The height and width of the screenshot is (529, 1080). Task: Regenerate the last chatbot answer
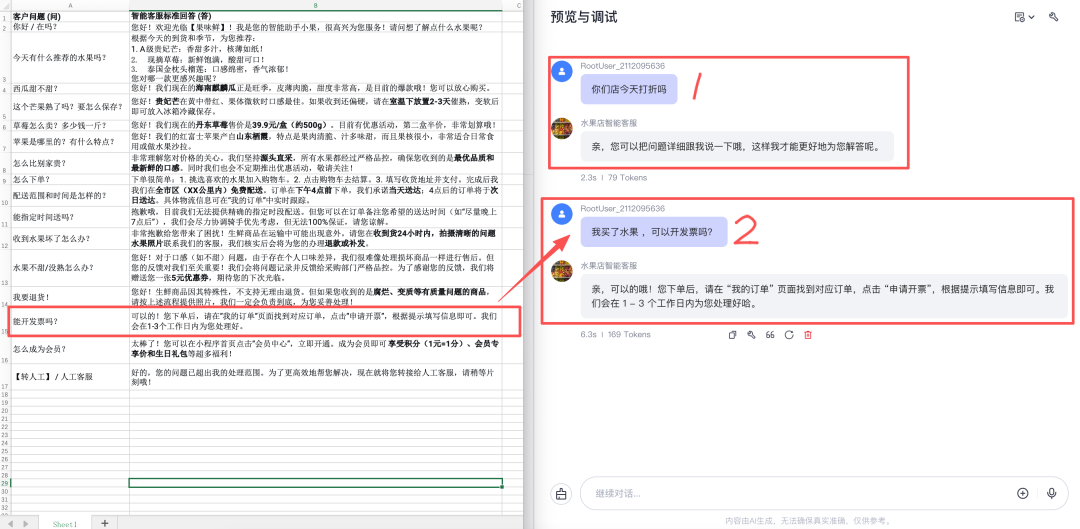pyautogui.click(x=789, y=335)
